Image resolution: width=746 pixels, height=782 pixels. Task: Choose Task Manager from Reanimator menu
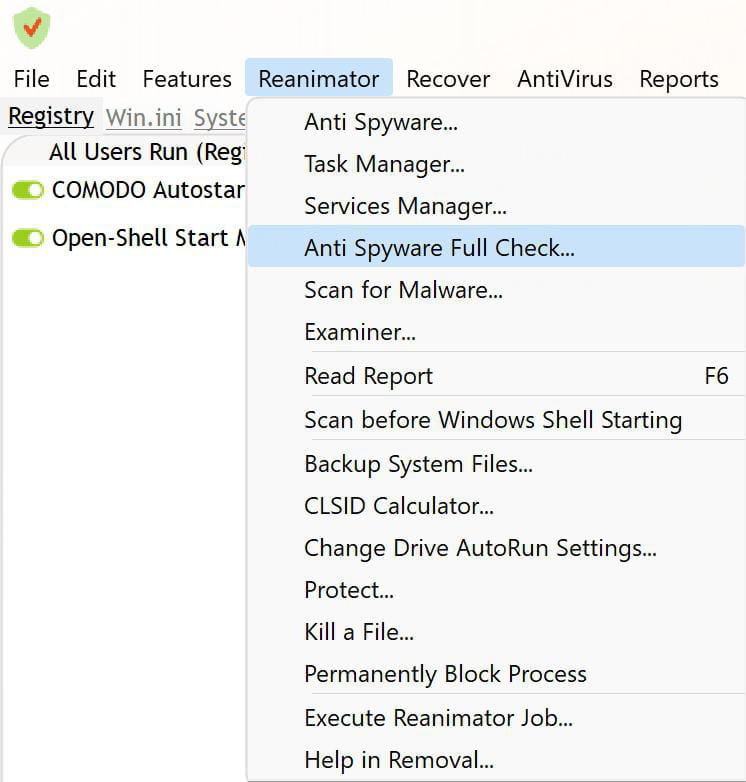(x=384, y=164)
